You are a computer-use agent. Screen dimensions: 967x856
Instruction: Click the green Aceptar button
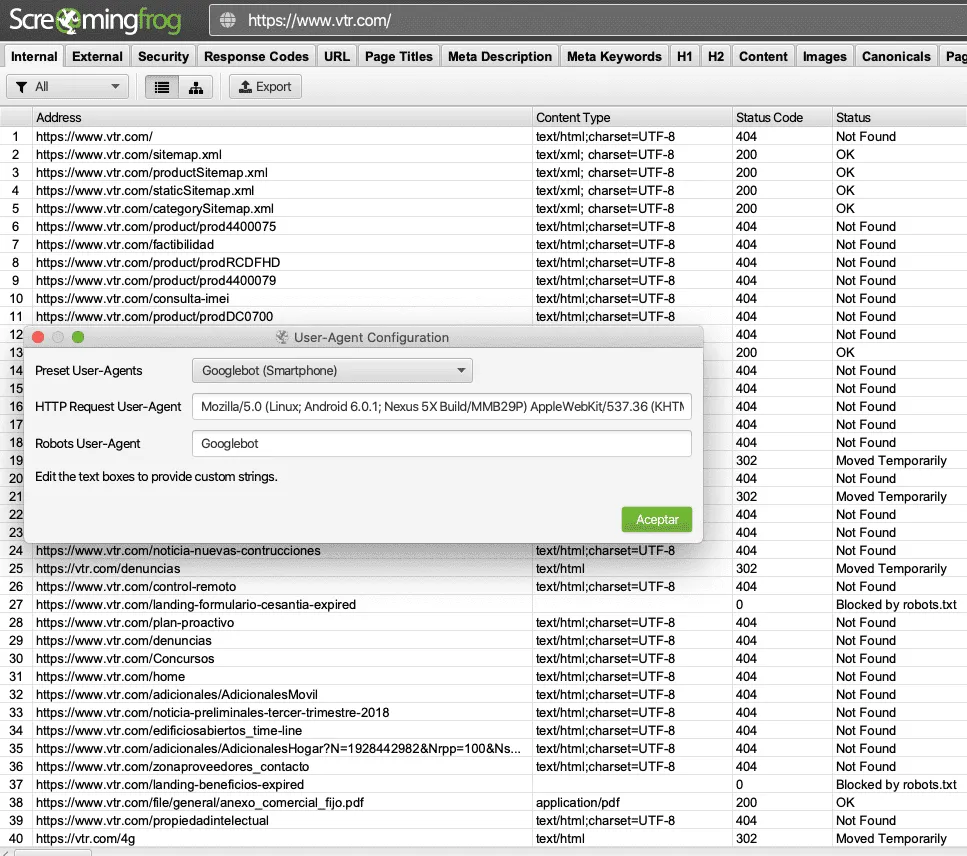coord(657,519)
